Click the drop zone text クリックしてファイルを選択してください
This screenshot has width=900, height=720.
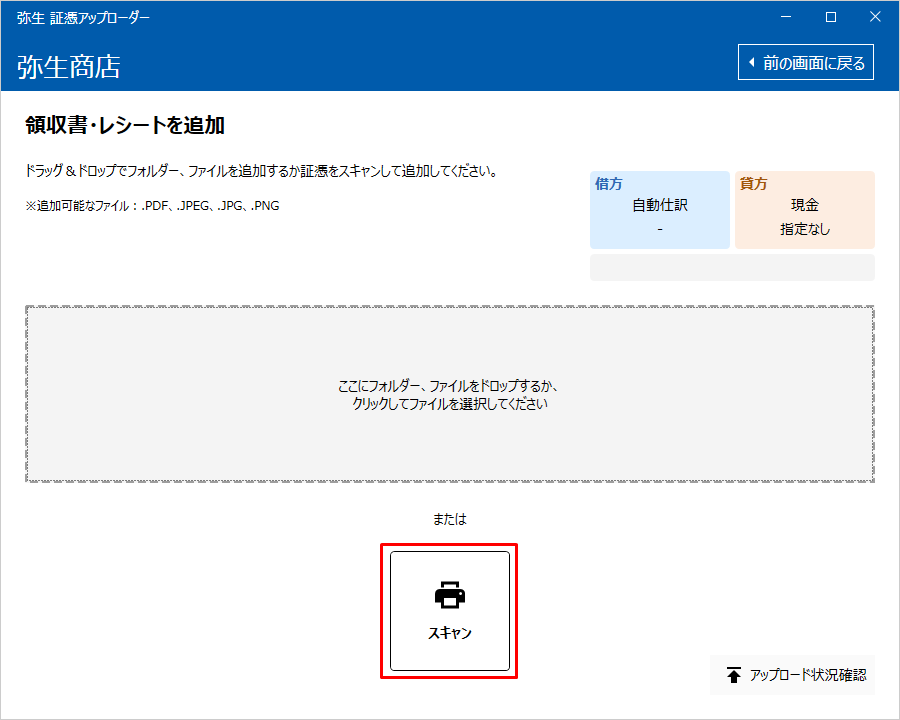(450, 405)
